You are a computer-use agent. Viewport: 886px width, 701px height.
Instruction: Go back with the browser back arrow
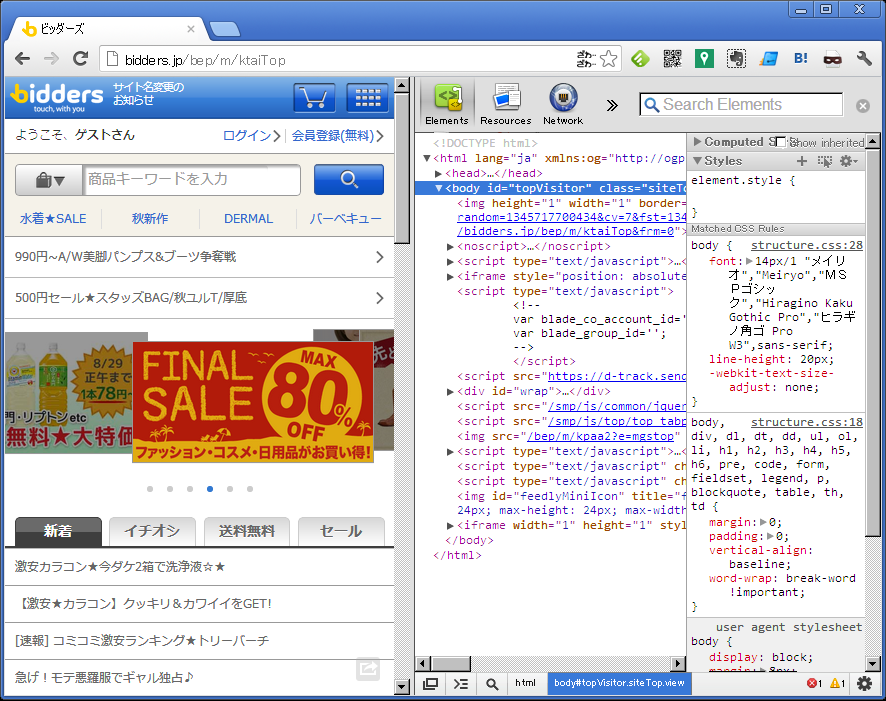click(23, 59)
